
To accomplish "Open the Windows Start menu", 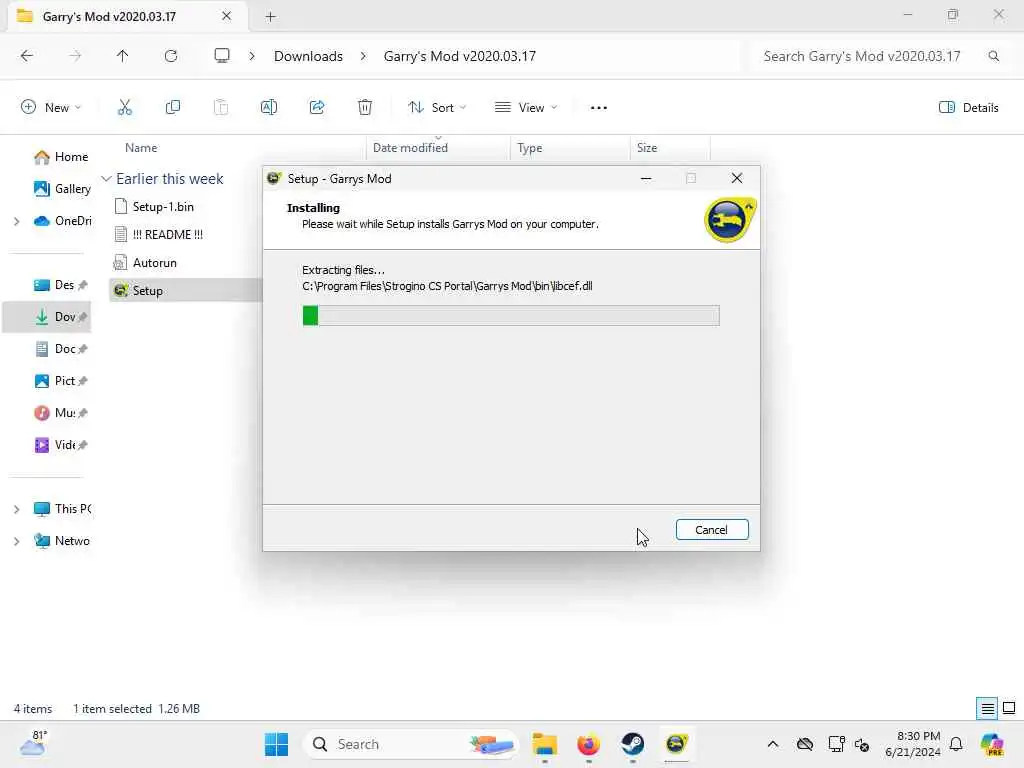I will 276,744.
